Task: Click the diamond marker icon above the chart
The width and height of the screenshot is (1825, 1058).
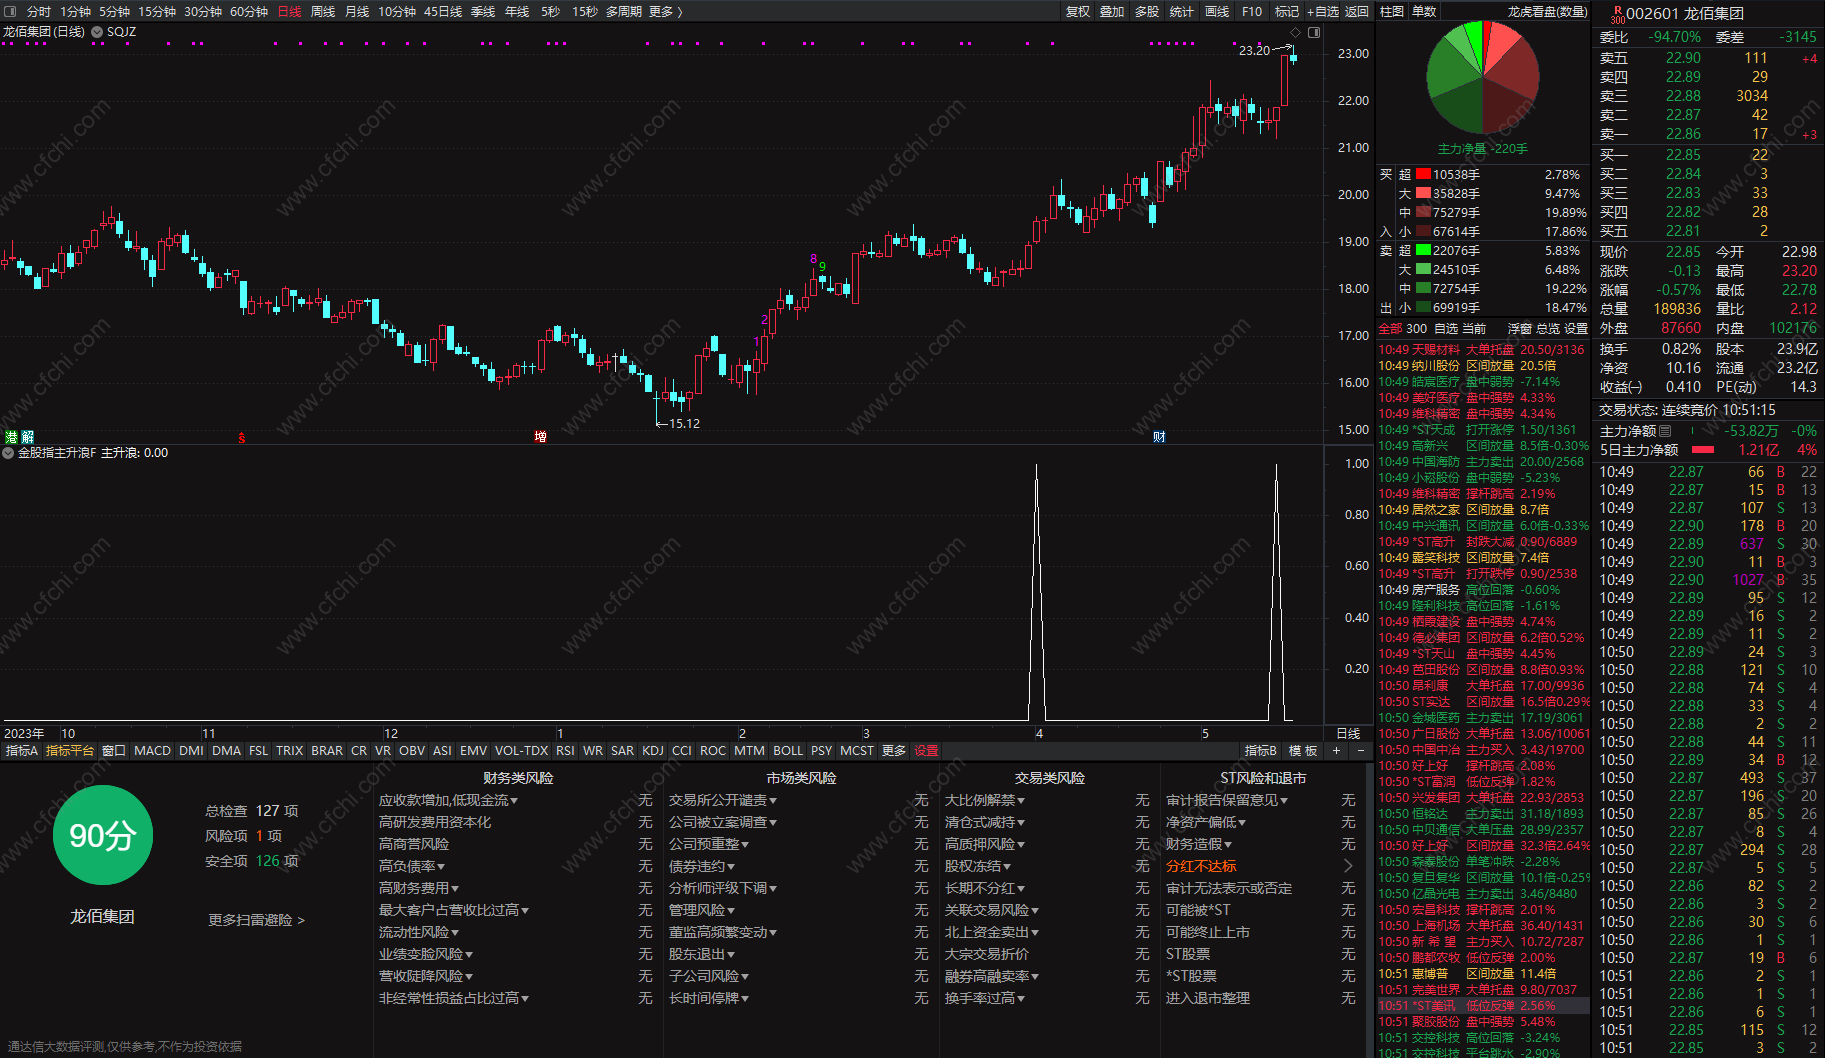Action: pos(1296,33)
